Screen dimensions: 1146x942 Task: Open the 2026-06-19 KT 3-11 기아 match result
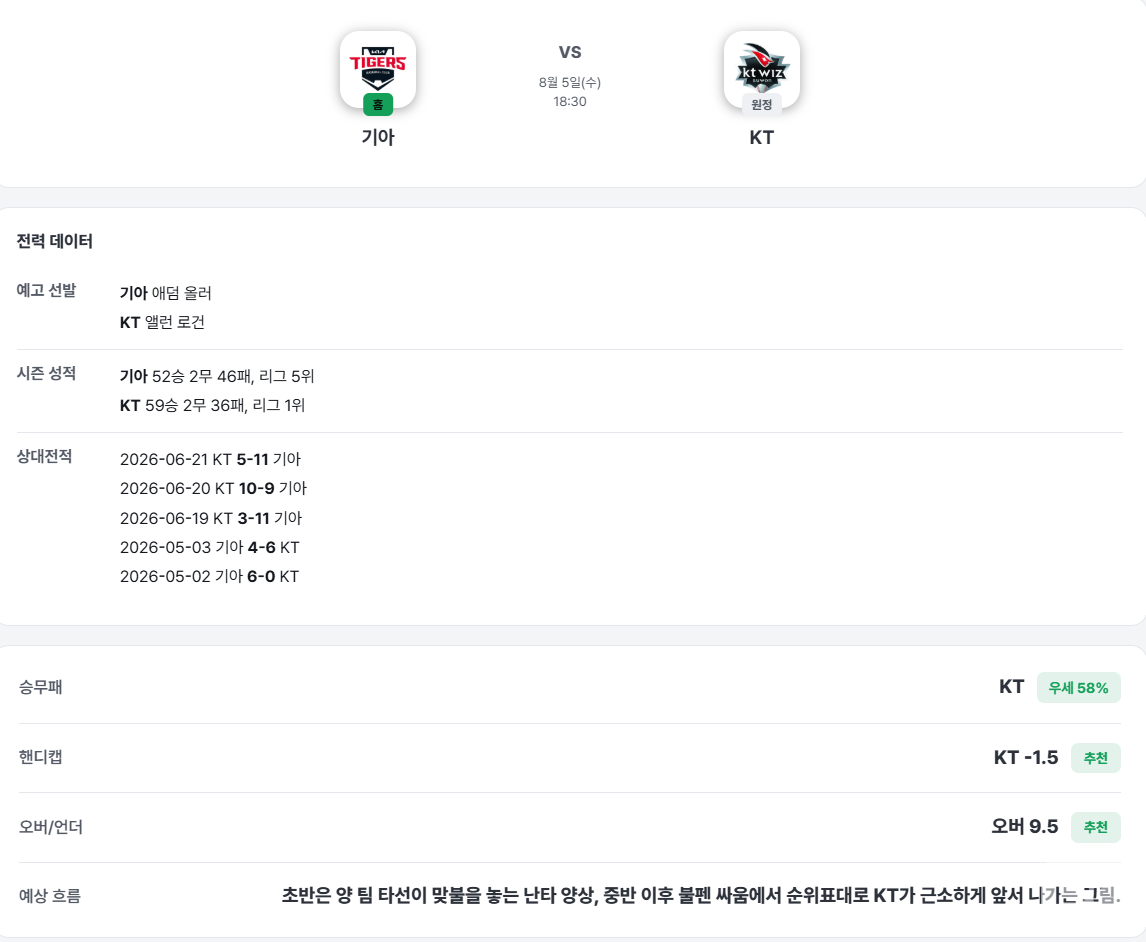tap(210, 518)
